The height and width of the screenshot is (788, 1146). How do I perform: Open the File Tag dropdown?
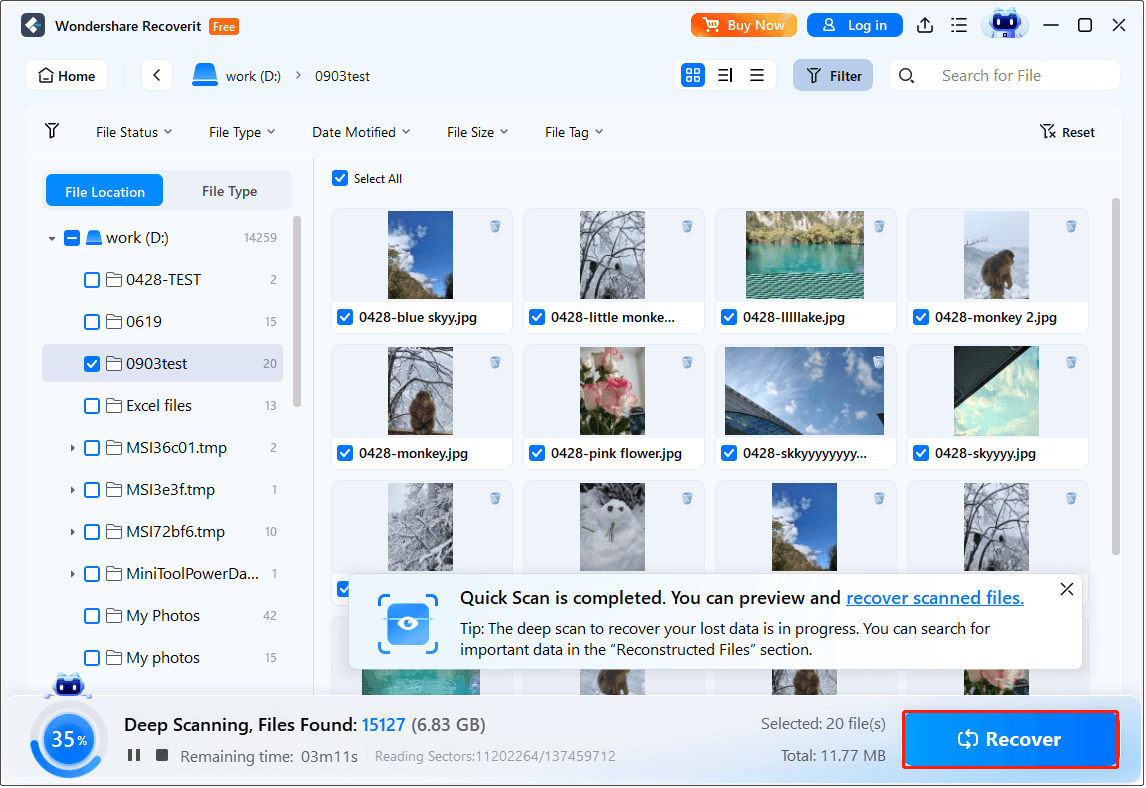[574, 132]
